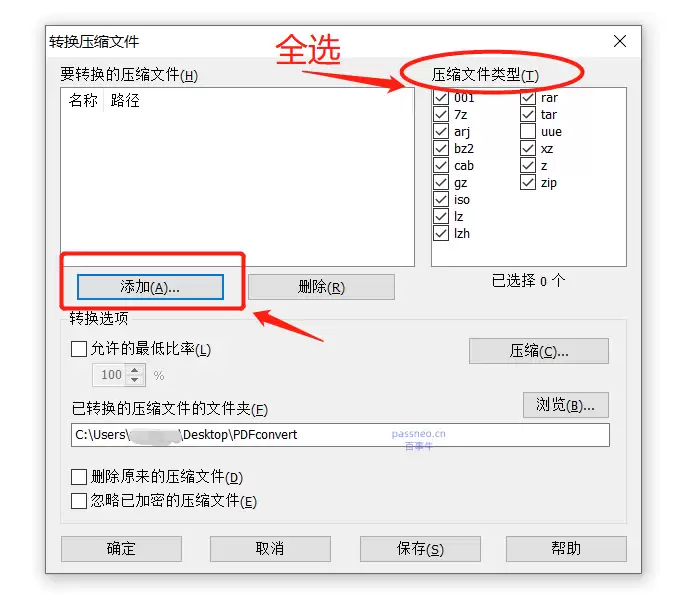Click the 保存(S) button
Viewport: 686px width, 604px height.
coord(420,548)
